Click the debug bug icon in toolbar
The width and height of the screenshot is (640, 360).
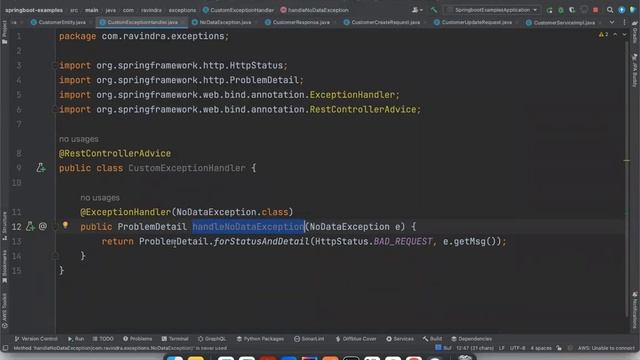561,10
